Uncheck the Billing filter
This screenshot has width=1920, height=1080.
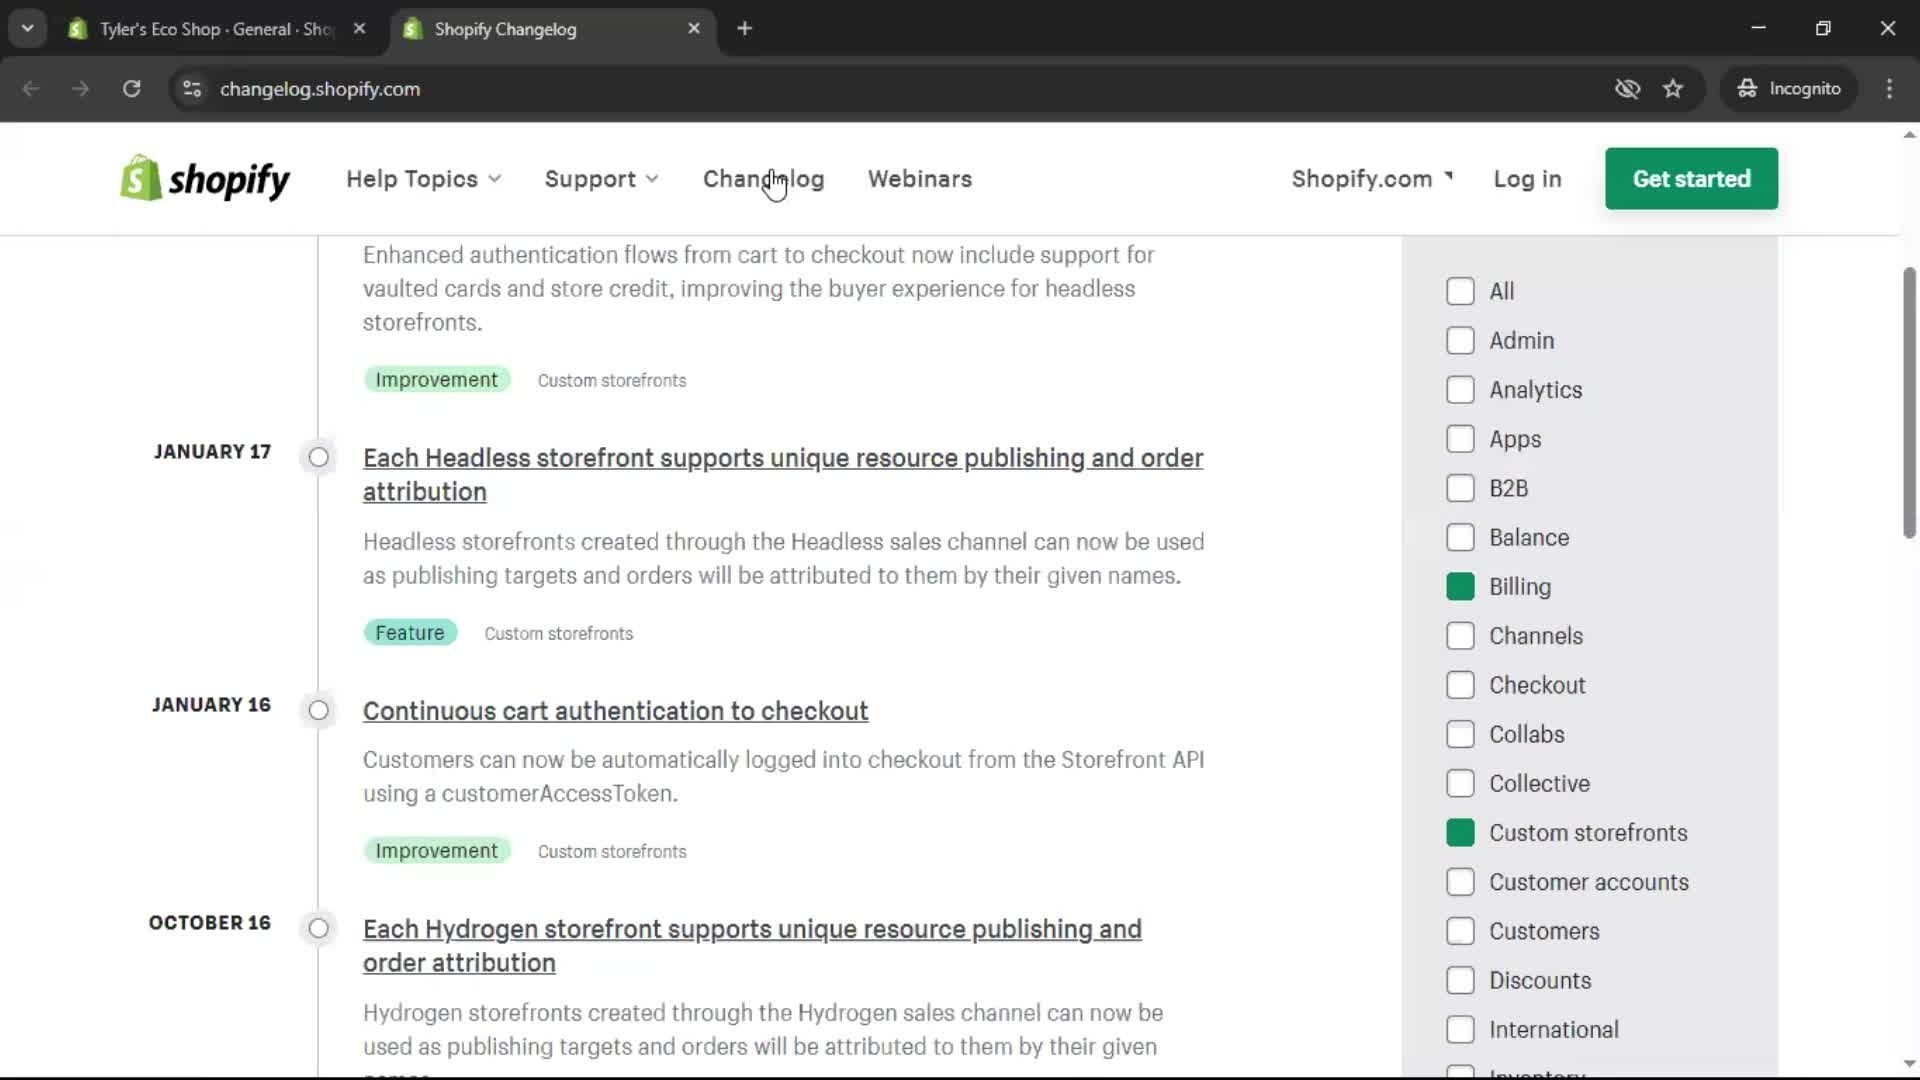1460,586
